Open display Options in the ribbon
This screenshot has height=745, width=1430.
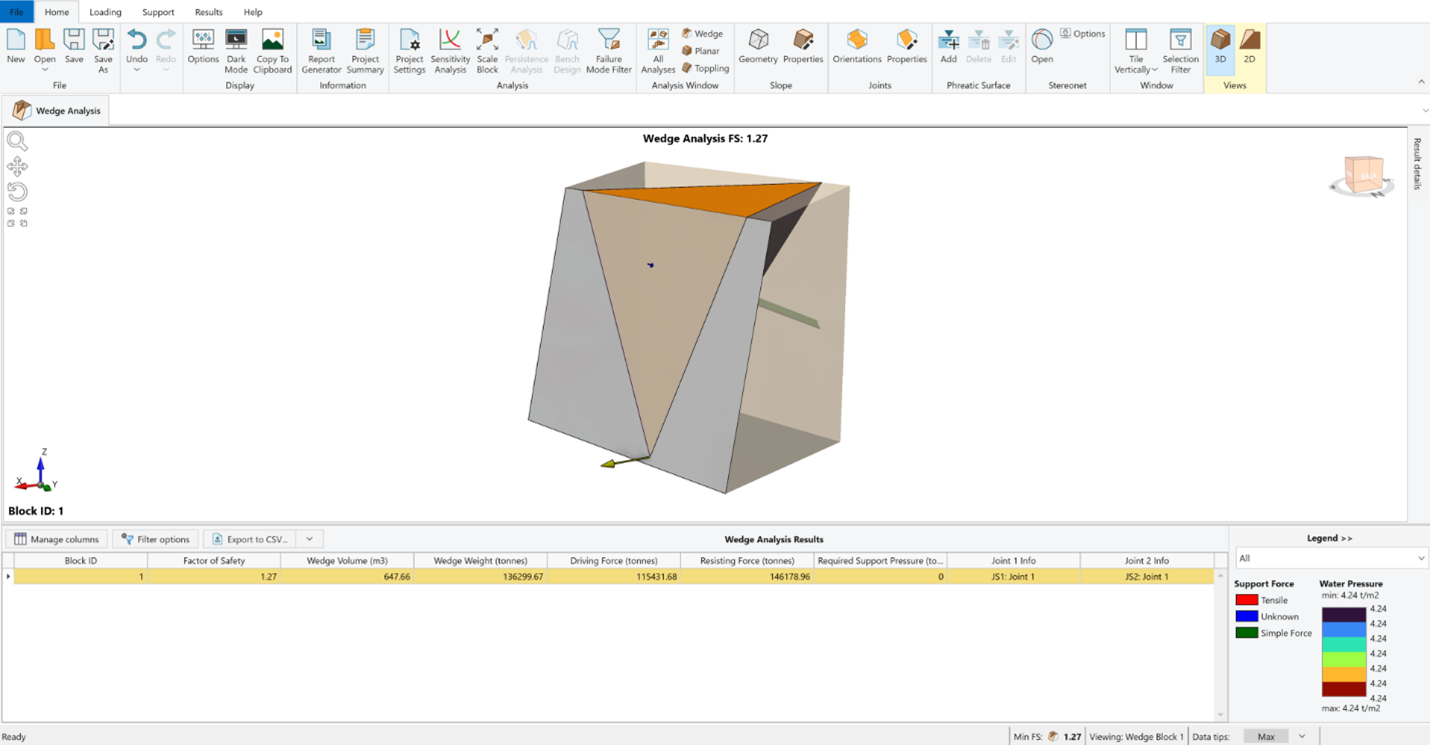pyautogui.click(x=203, y=46)
